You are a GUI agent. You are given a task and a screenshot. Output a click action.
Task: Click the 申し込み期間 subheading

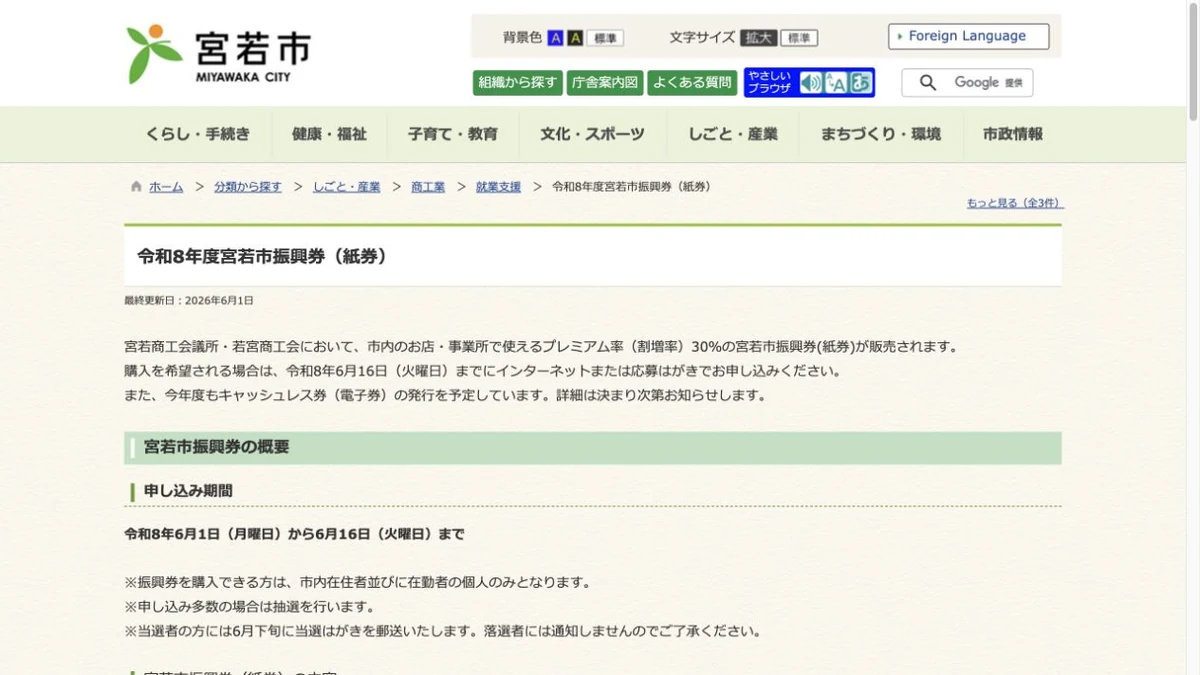pyautogui.click(x=188, y=491)
